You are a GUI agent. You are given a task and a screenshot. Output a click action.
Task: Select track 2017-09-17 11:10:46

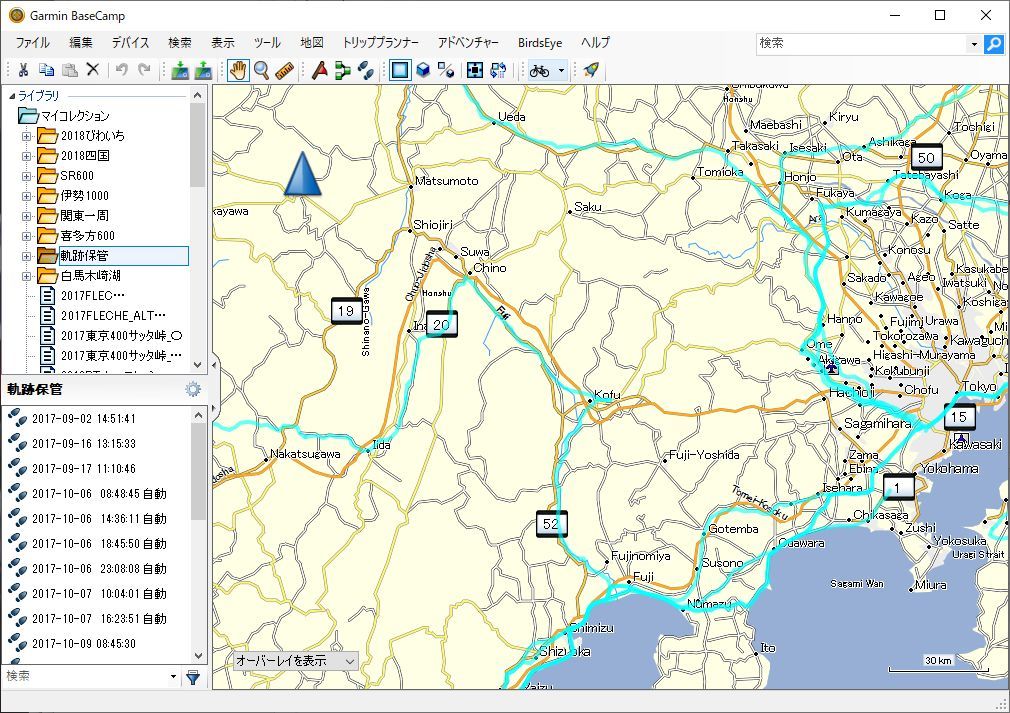[x=84, y=469]
